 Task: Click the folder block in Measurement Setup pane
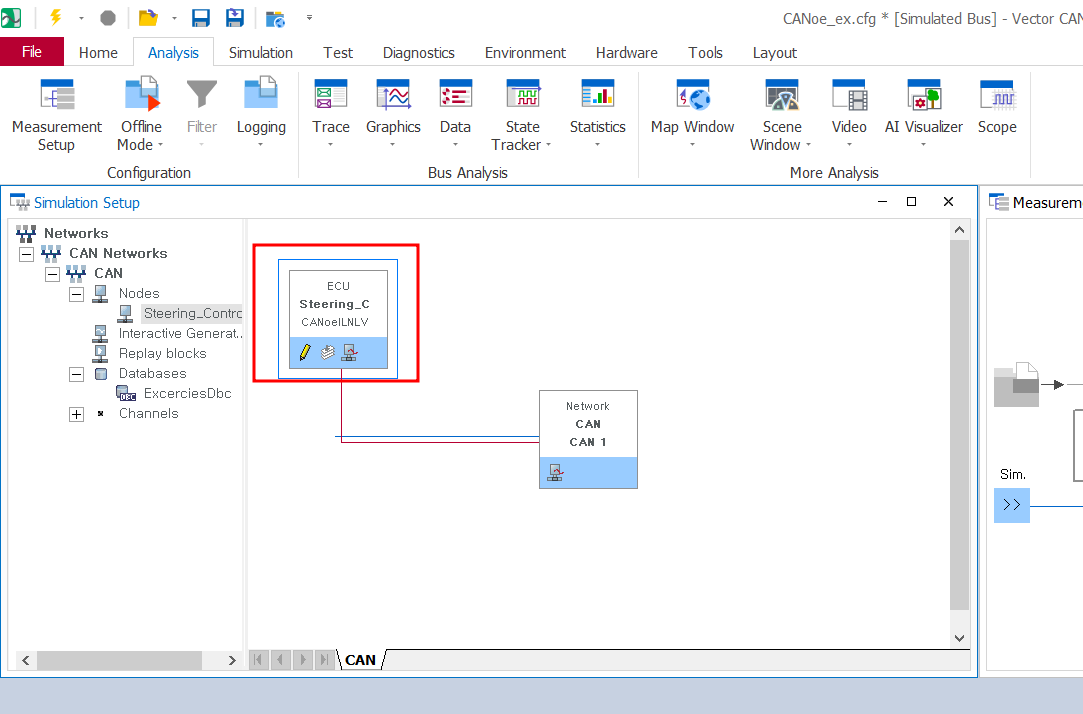[x=1016, y=385]
